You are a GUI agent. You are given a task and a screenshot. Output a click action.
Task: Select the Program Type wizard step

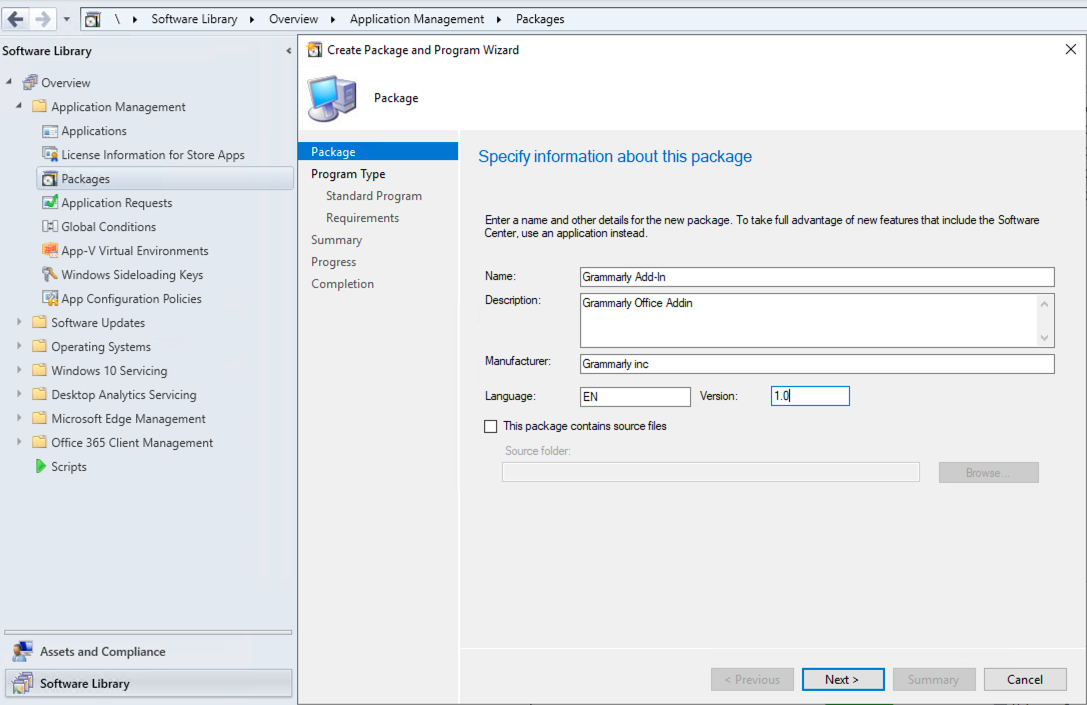[348, 174]
